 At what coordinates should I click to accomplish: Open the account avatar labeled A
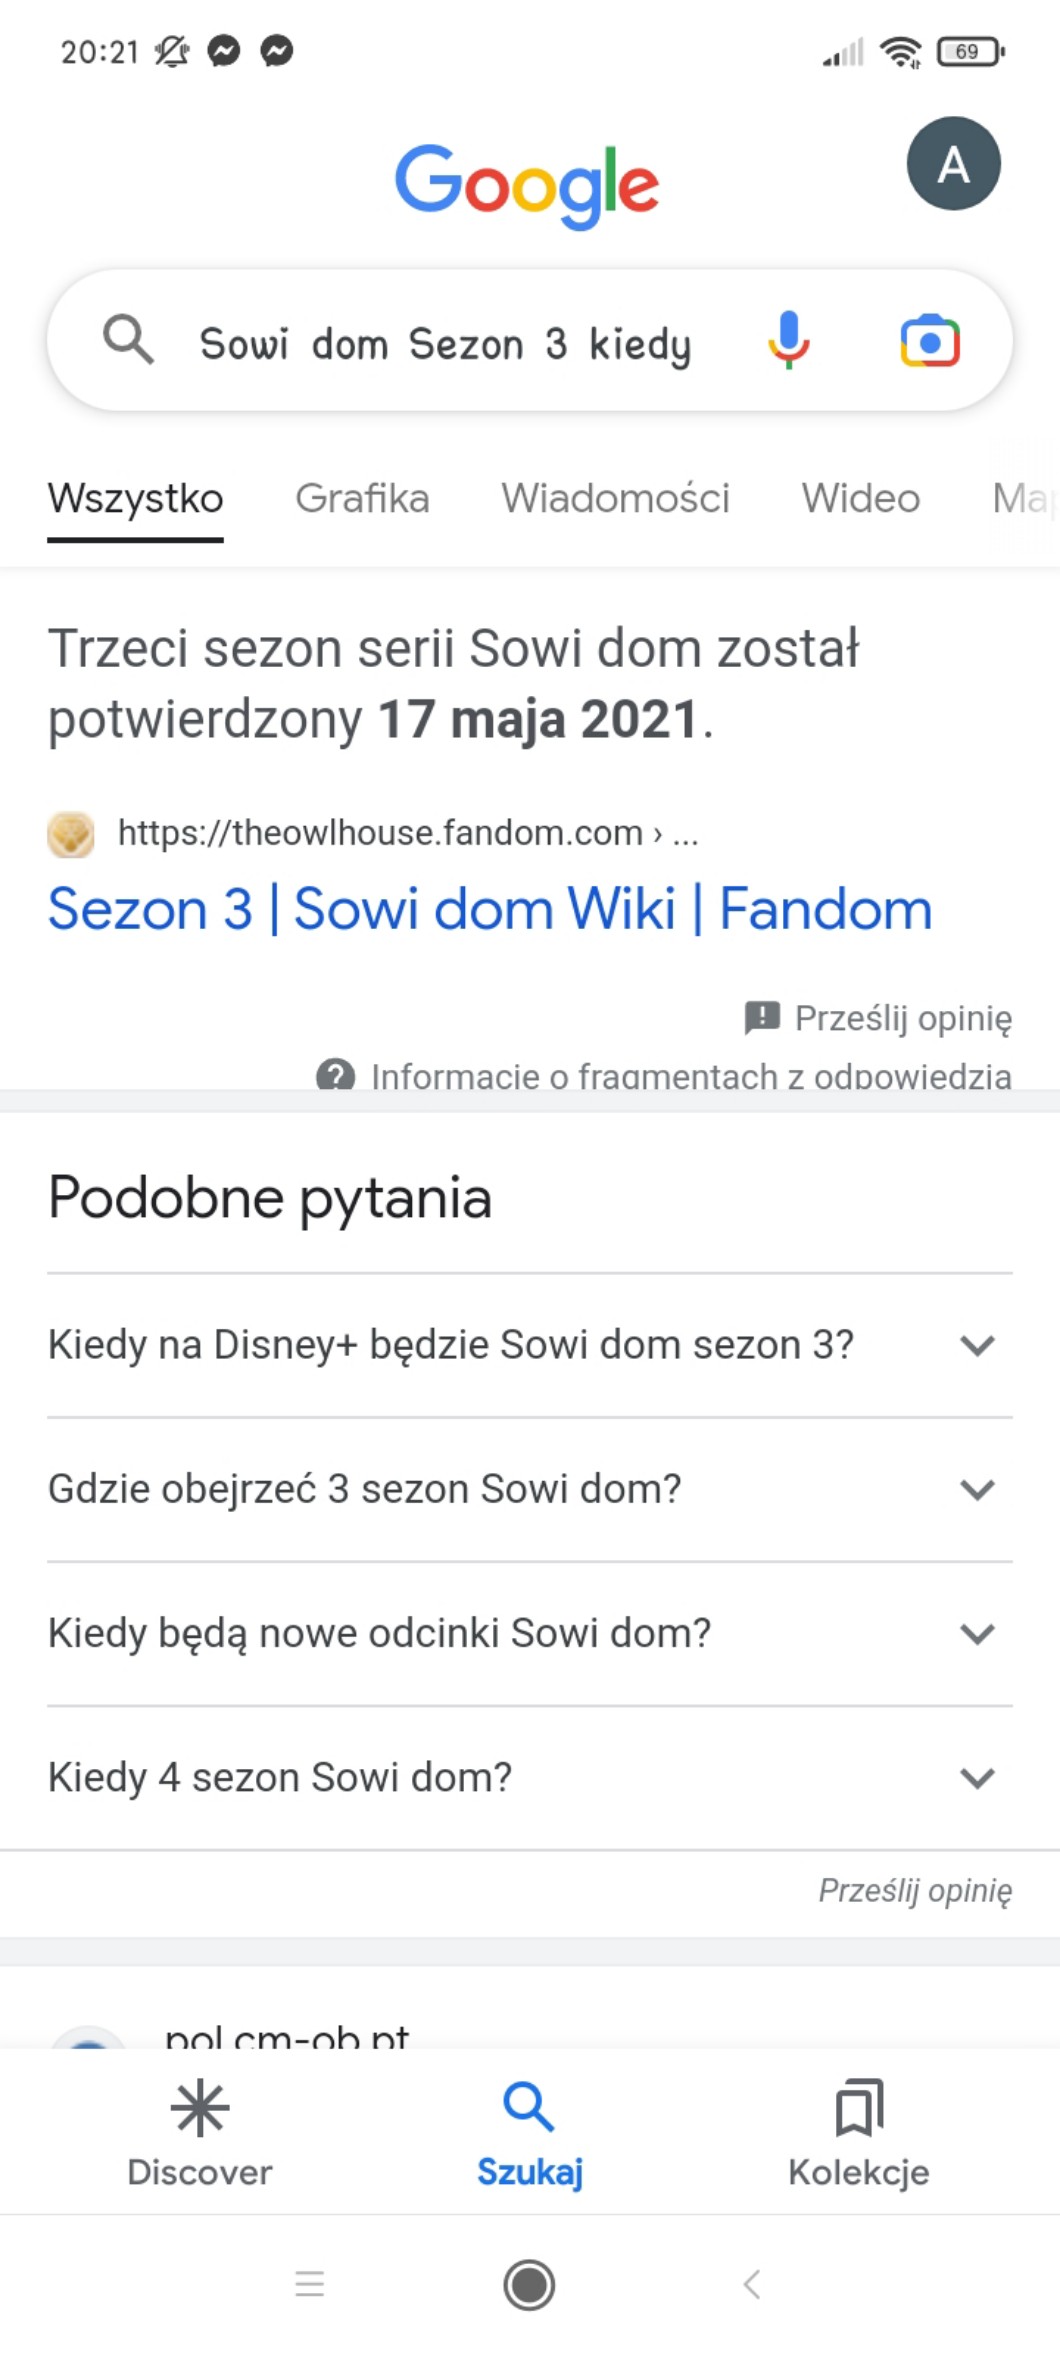(953, 164)
